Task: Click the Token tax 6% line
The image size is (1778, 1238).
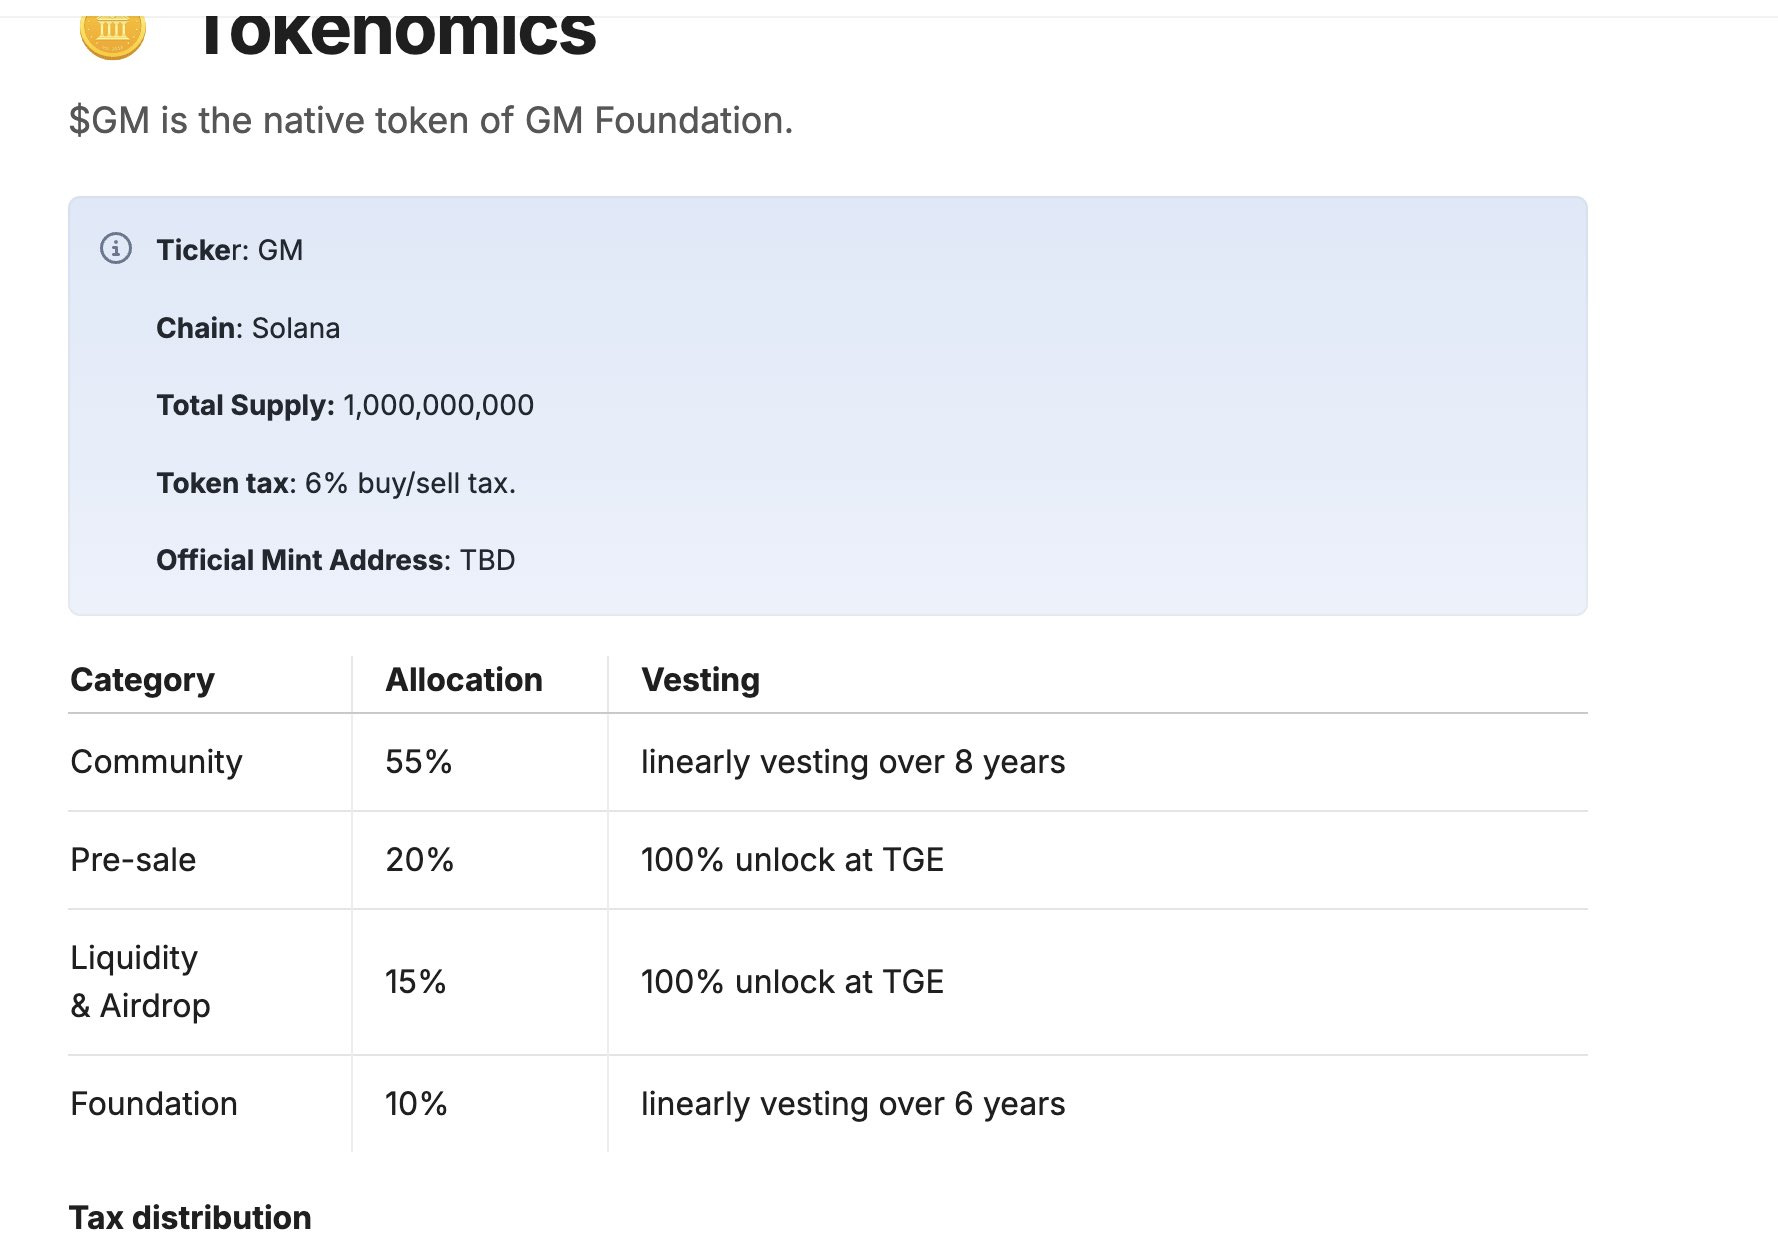Action: pos(336,483)
